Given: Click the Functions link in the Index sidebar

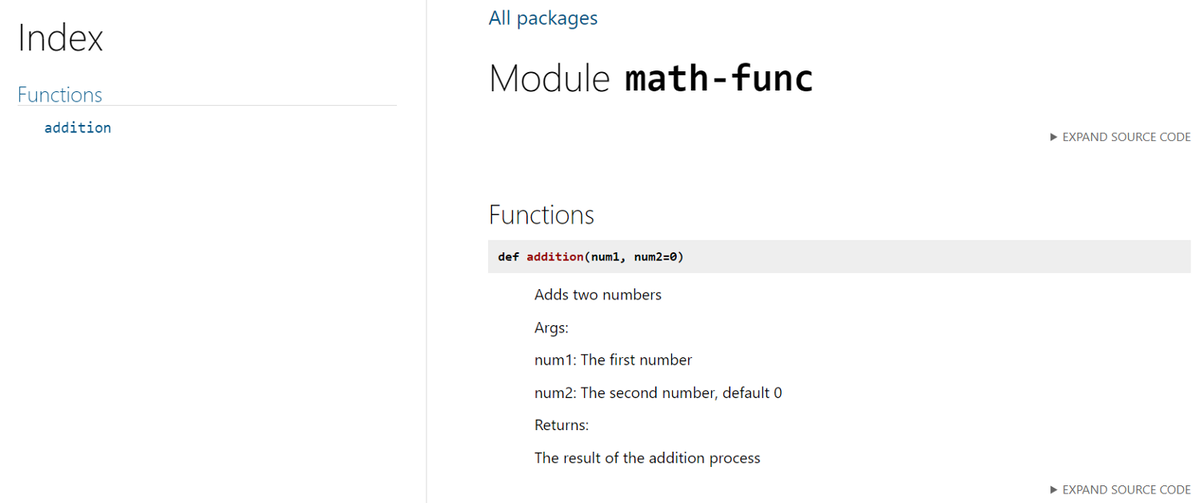Looking at the screenshot, I should (x=60, y=95).
